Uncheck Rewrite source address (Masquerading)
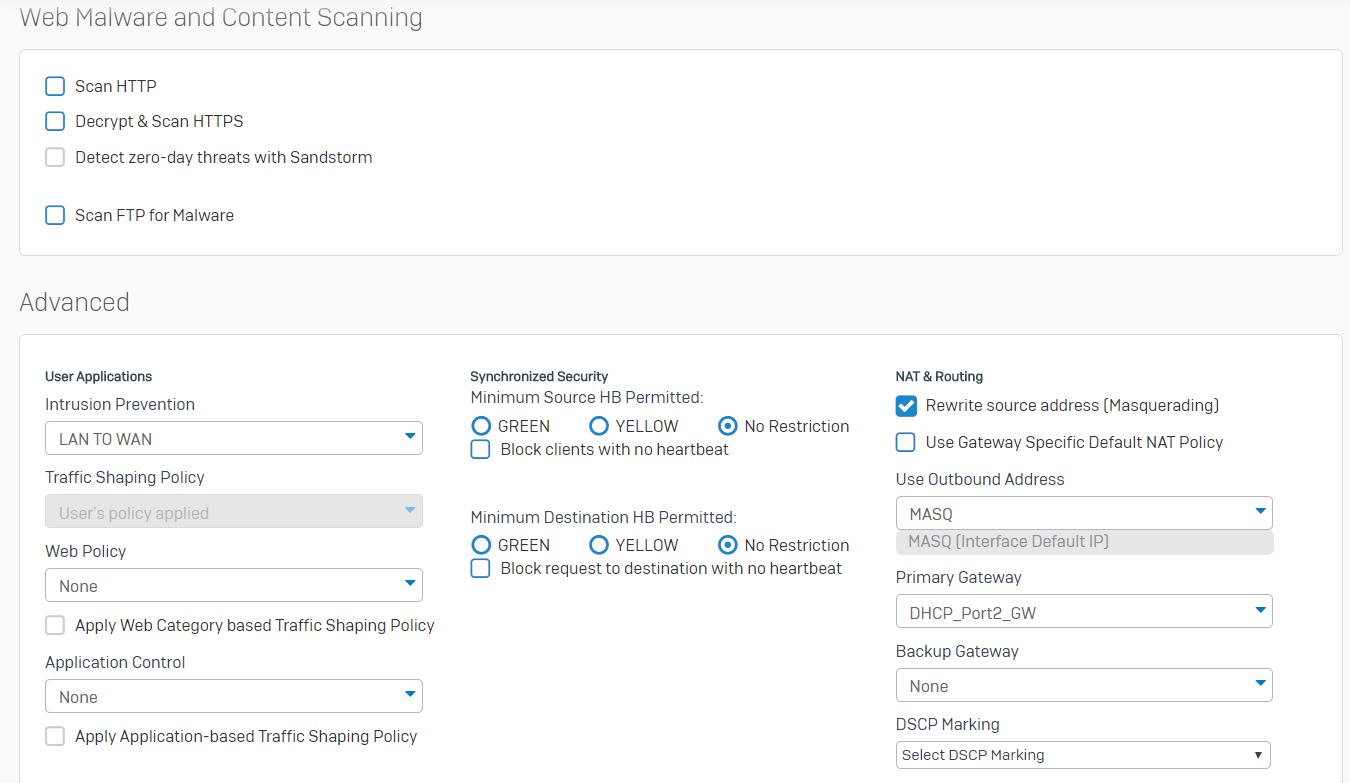Screen dimensions: 1350x783 906,406
